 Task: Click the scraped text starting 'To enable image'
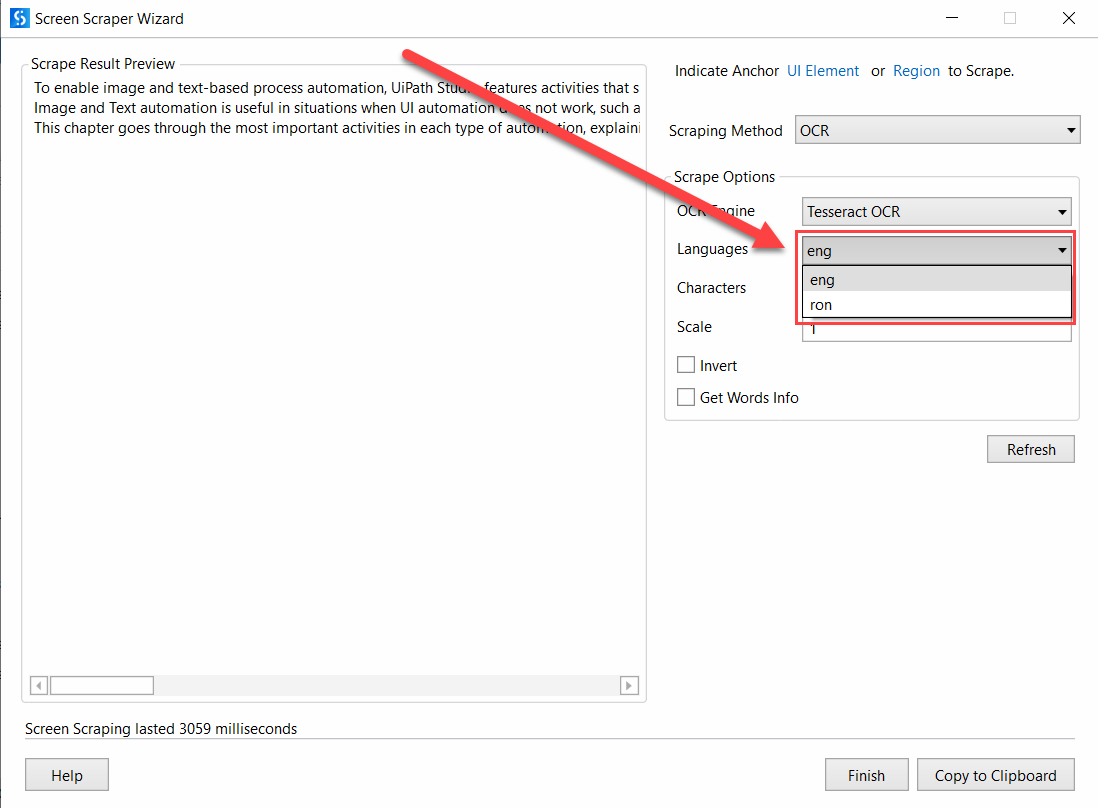click(x=336, y=88)
